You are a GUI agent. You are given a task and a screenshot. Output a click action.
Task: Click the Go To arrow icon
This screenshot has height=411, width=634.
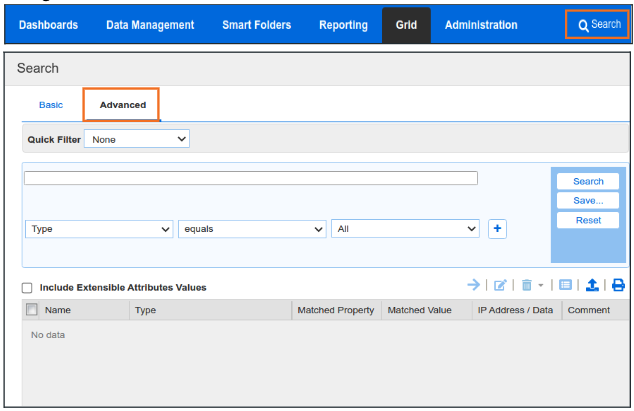coord(474,285)
